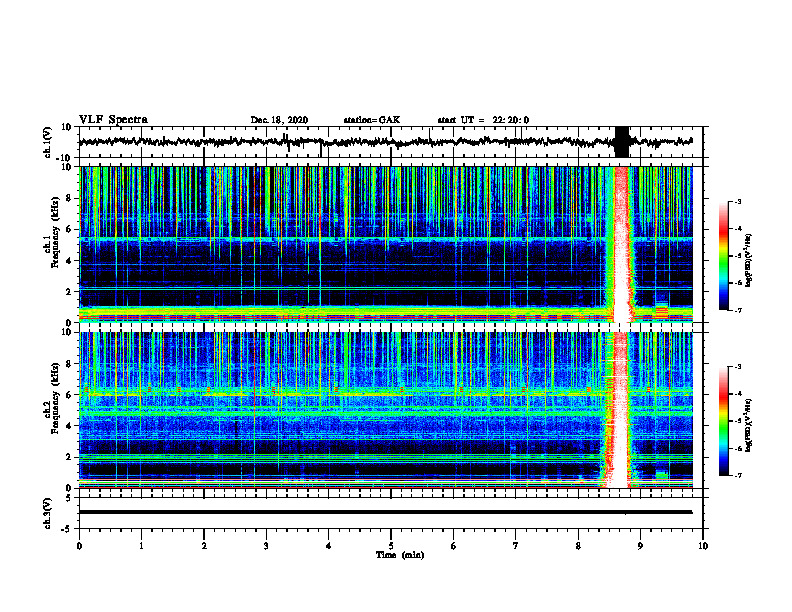Click the small green patch after 9 min in ch.2
Viewport: 792px width, 612px height.
pyautogui.click(x=661, y=475)
